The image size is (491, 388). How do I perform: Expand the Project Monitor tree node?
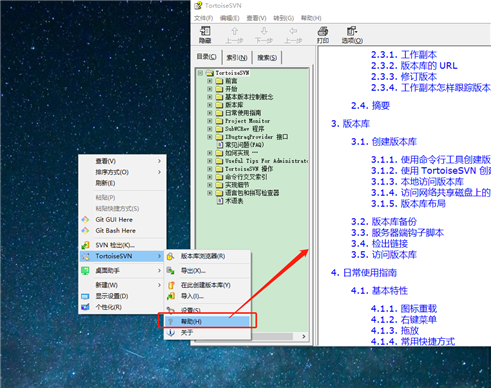pos(210,121)
